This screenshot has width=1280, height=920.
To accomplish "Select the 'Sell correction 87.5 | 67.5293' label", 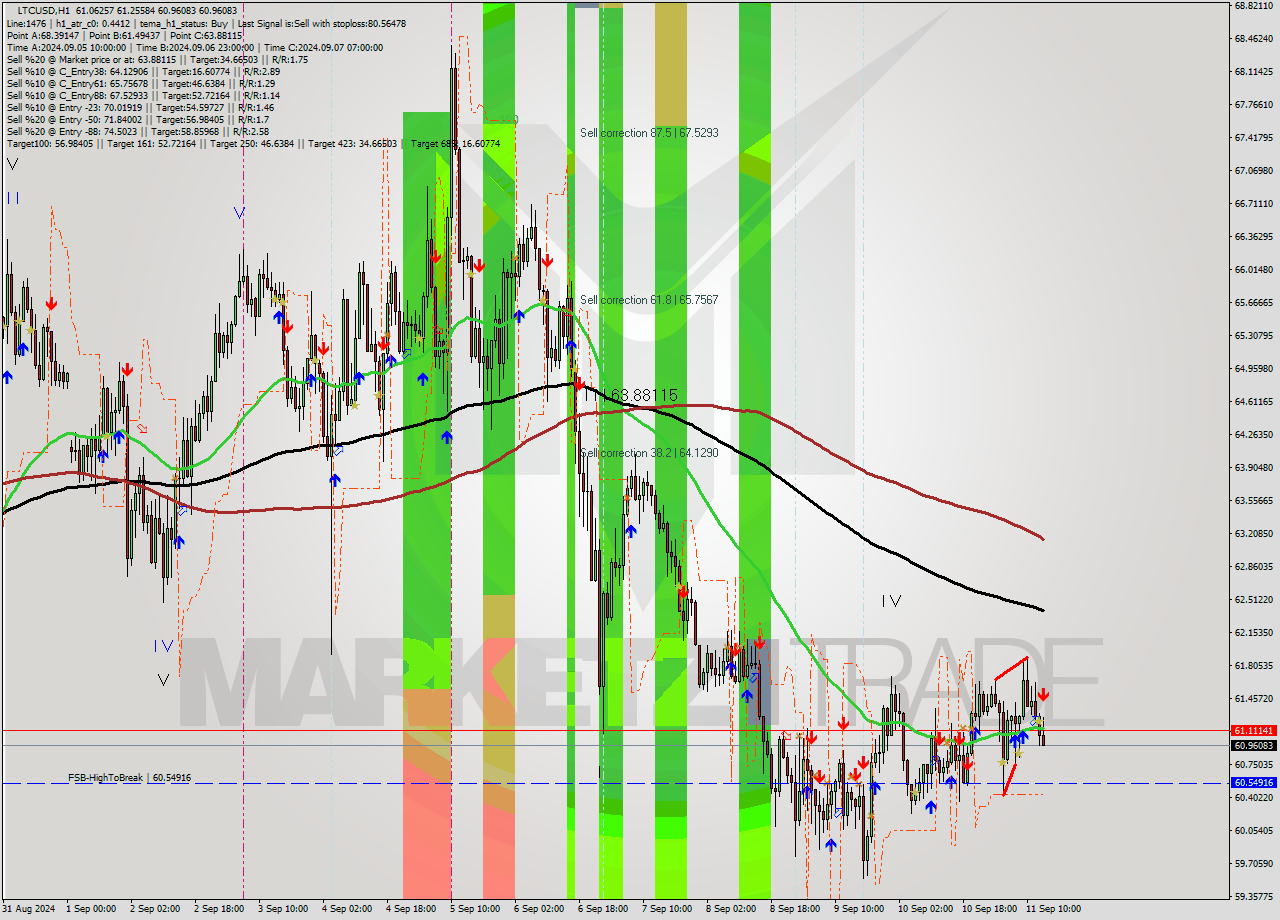I will pyautogui.click(x=649, y=133).
